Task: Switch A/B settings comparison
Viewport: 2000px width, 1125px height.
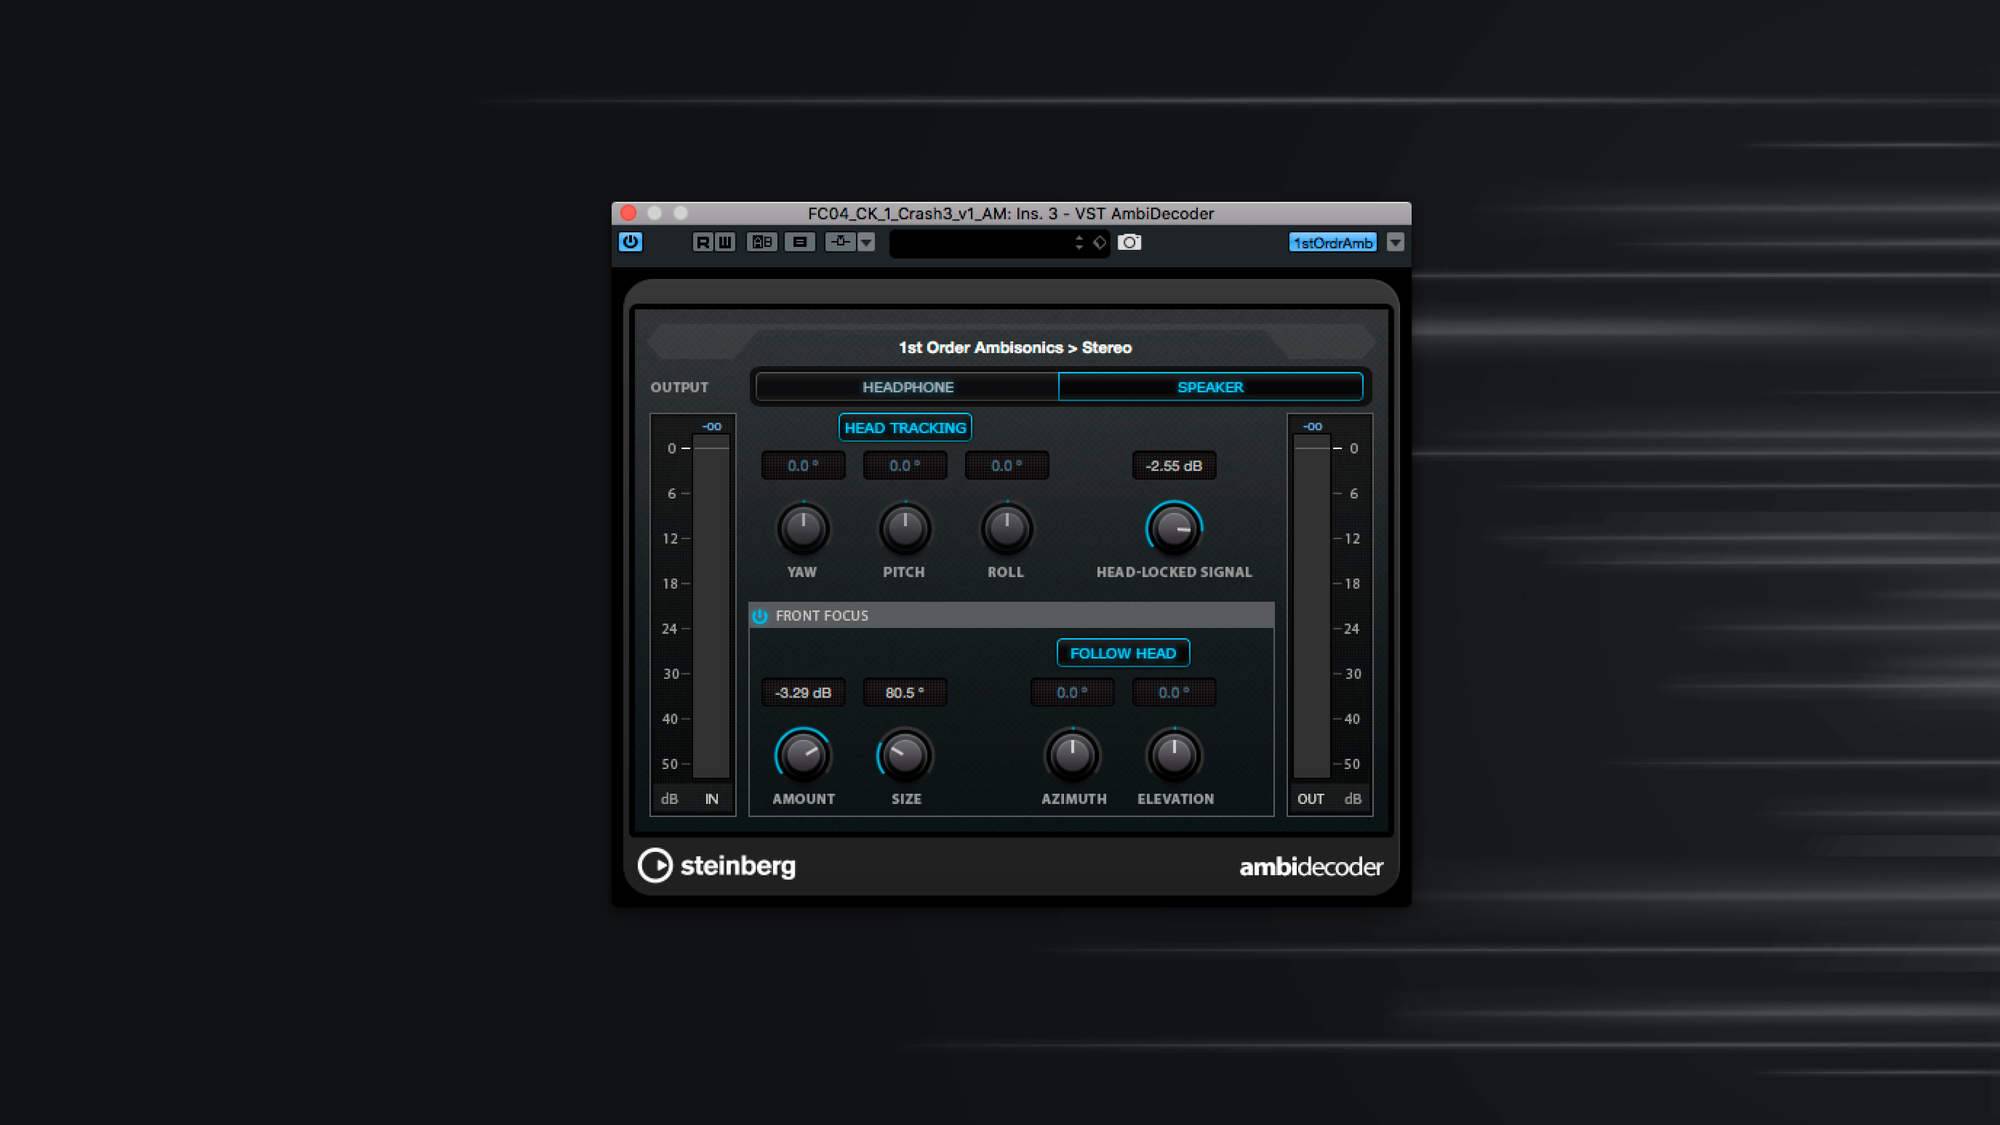Action: (762, 242)
